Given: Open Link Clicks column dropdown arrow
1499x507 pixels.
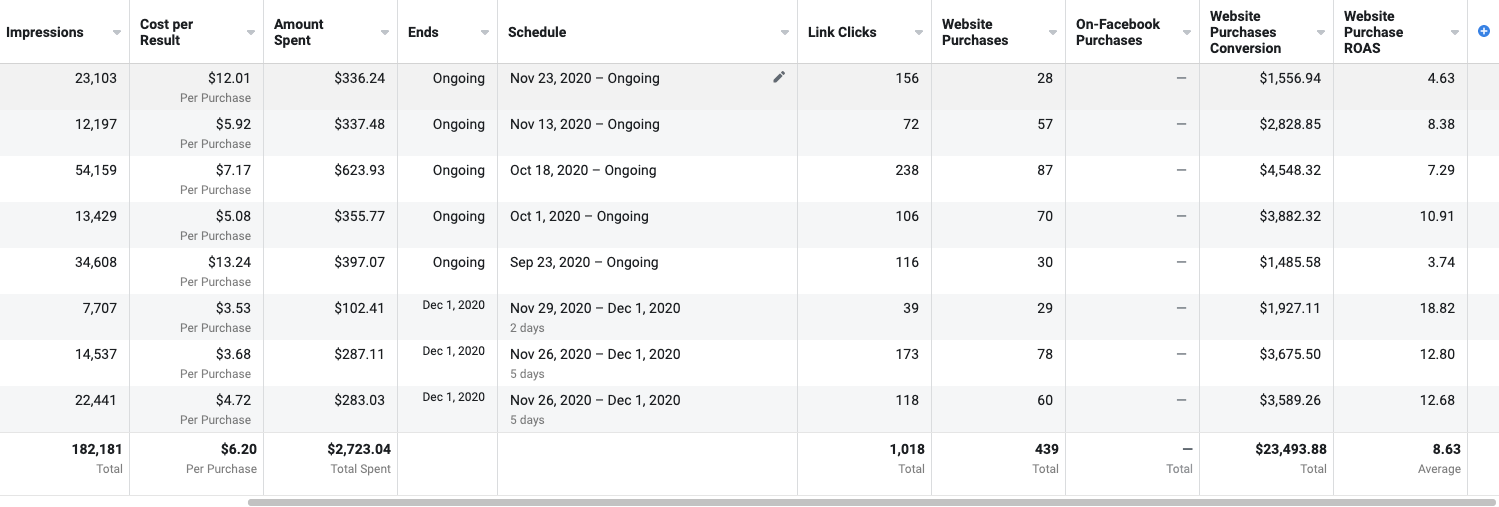Looking at the screenshot, I should coord(919,33).
